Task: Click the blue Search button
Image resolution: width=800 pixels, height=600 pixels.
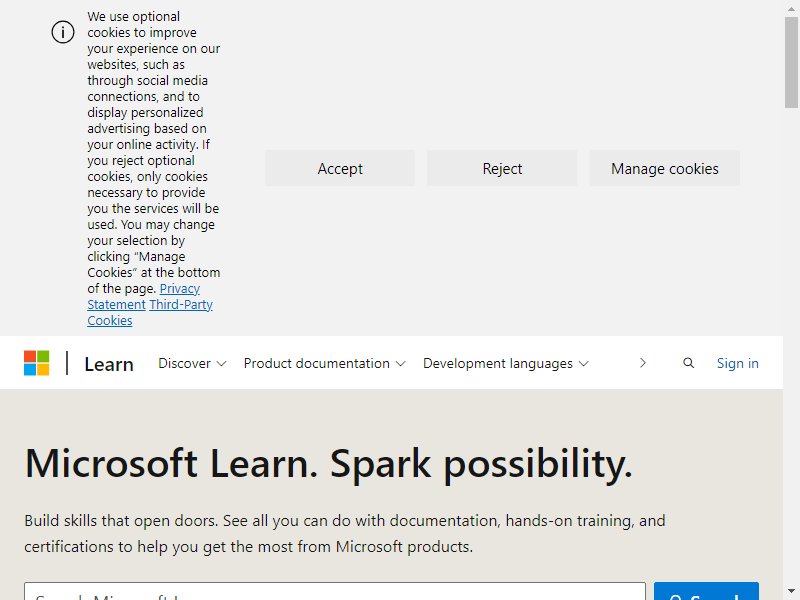Action: pos(706,591)
